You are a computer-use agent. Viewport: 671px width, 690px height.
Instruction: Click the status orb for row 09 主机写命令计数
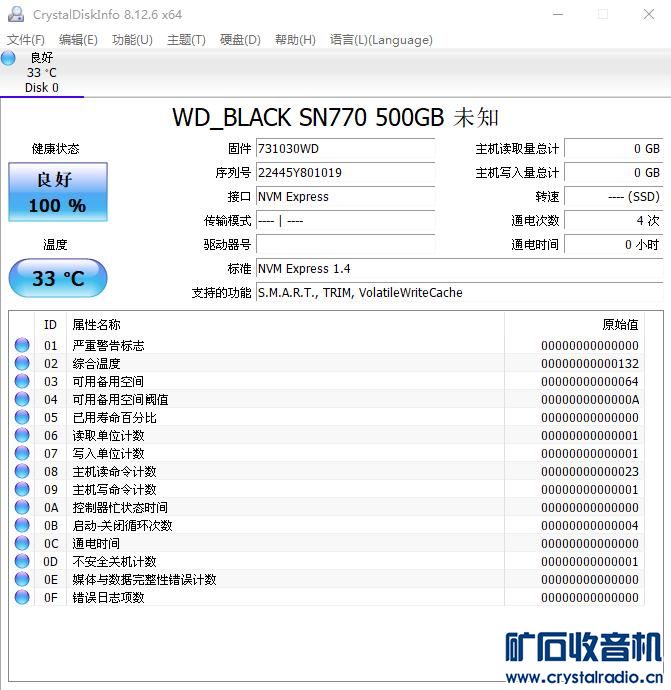tap(22, 489)
